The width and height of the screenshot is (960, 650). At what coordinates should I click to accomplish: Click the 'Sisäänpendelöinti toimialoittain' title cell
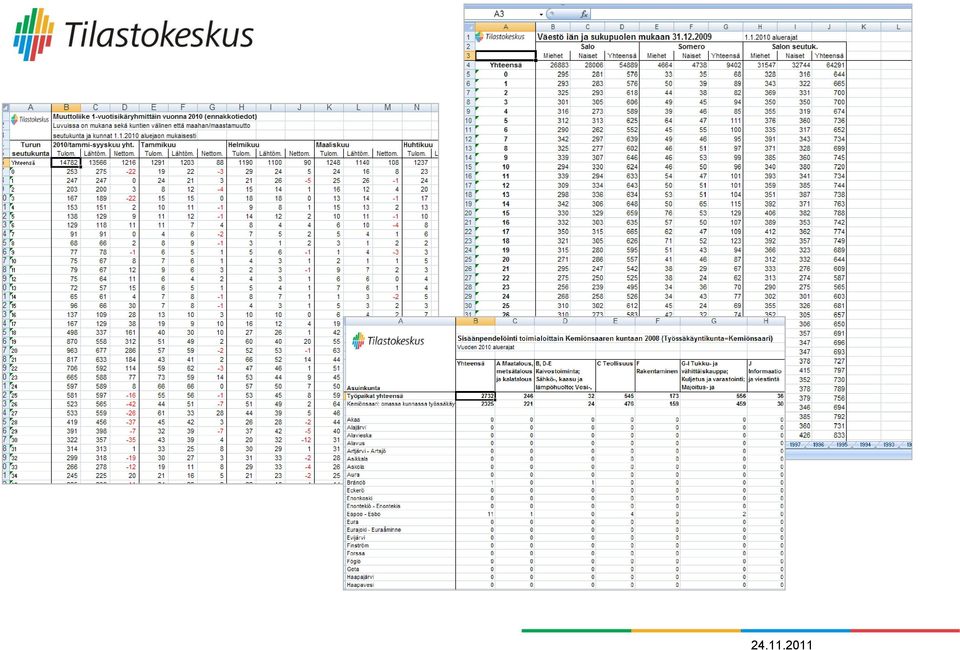point(615,338)
